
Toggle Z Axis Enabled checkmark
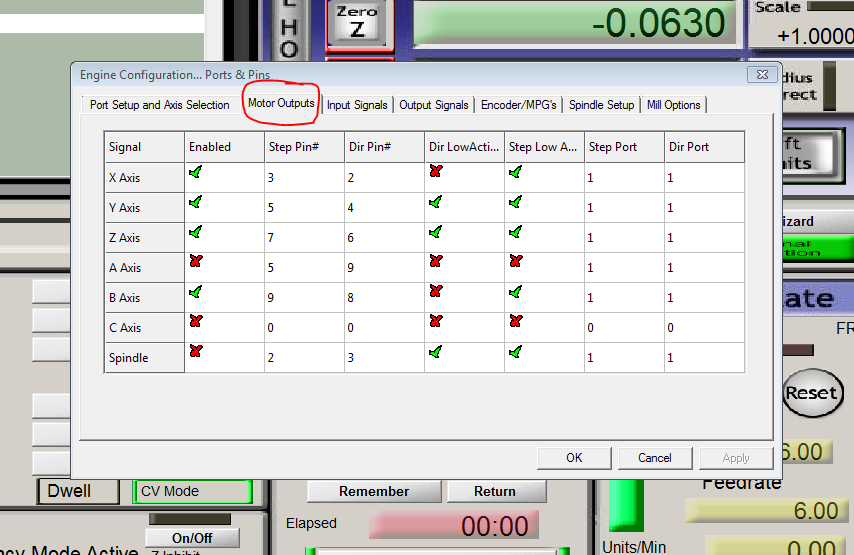tap(195, 233)
